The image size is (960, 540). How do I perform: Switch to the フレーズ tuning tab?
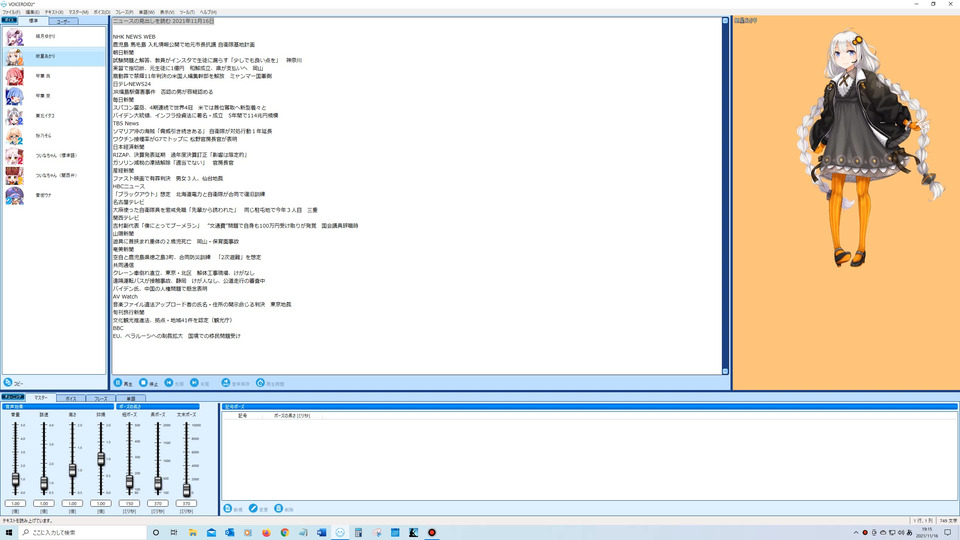(x=100, y=399)
